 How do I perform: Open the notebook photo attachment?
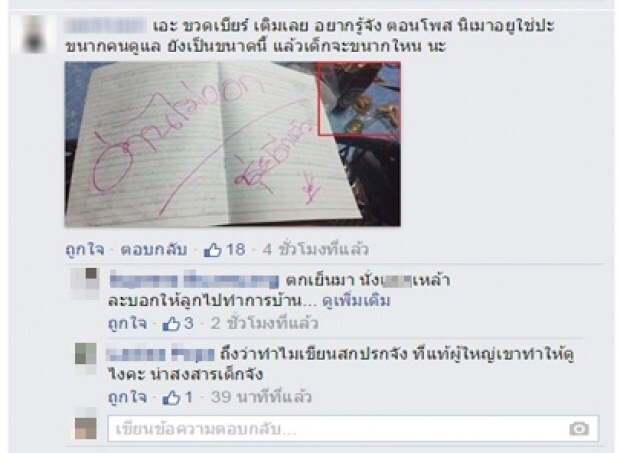(x=232, y=144)
